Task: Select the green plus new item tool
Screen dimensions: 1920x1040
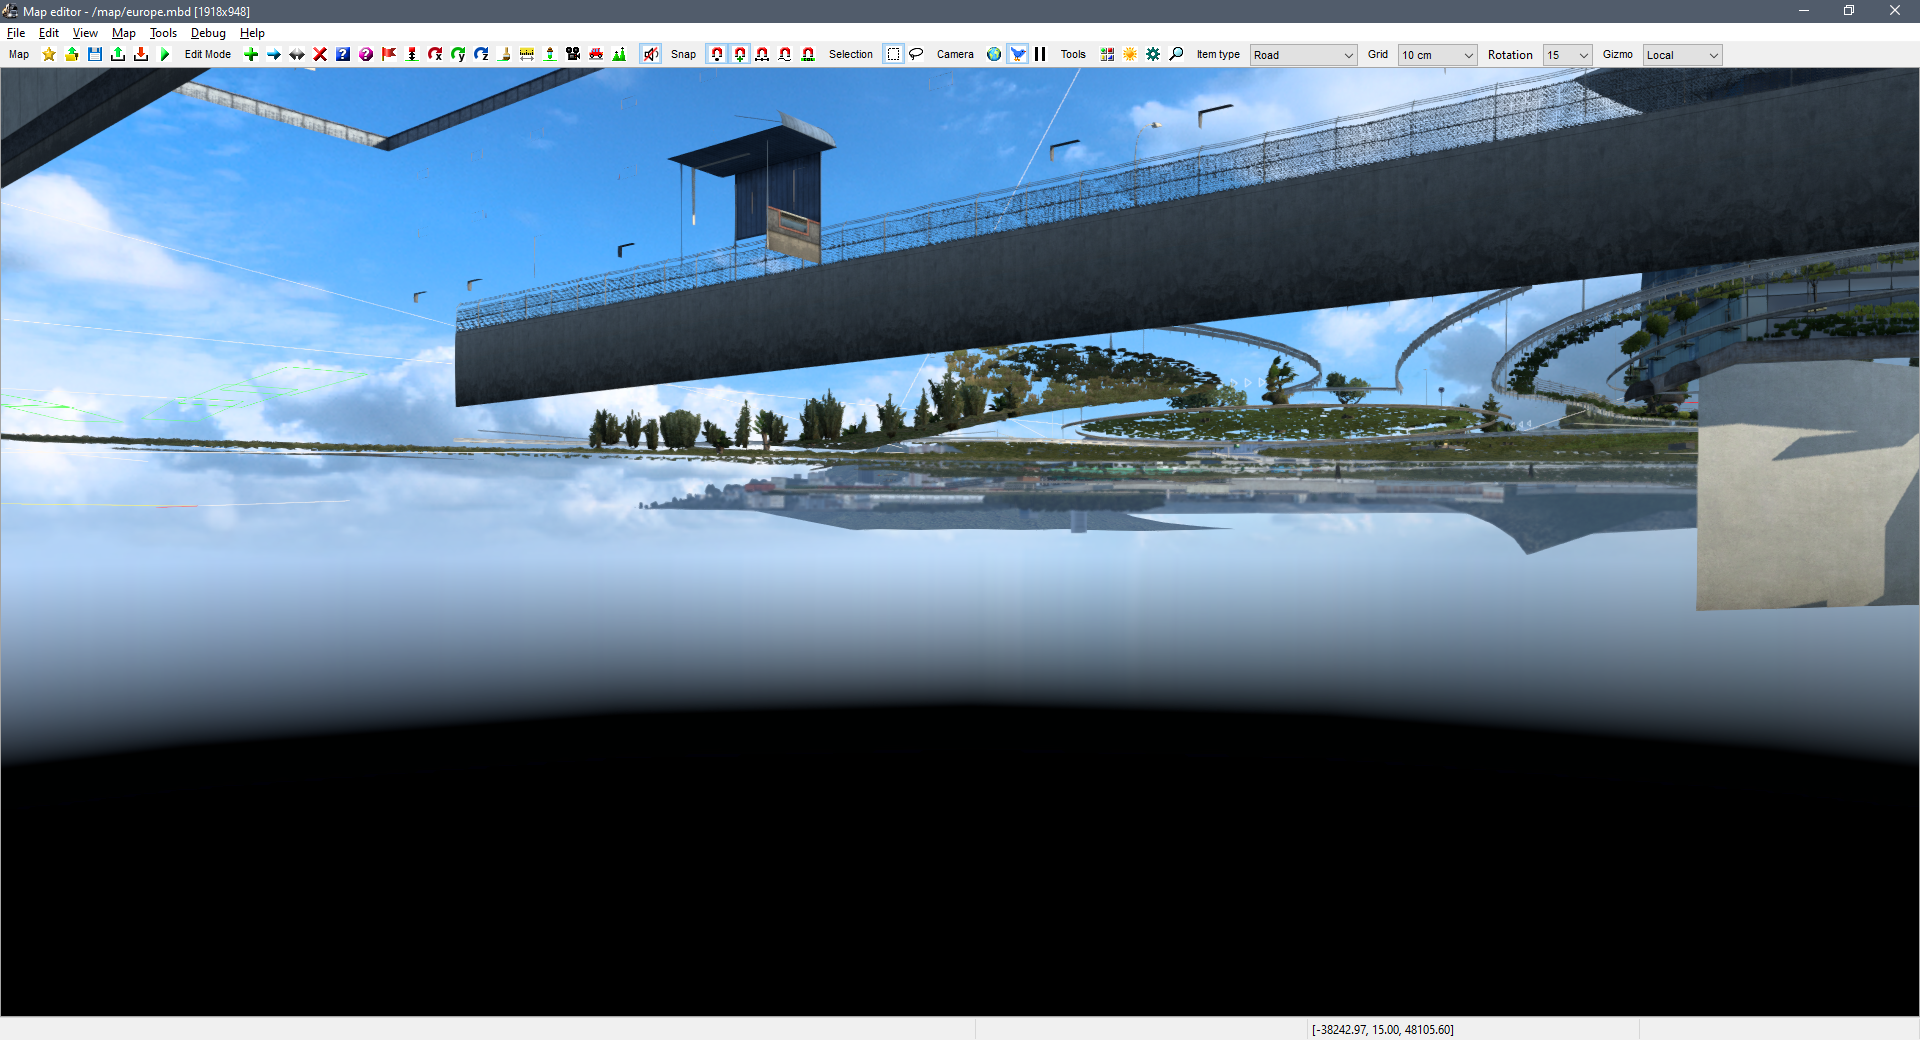Action: point(251,55)
